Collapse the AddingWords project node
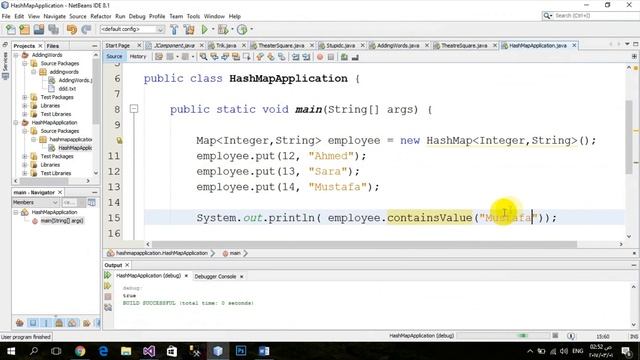 (16, 55)
